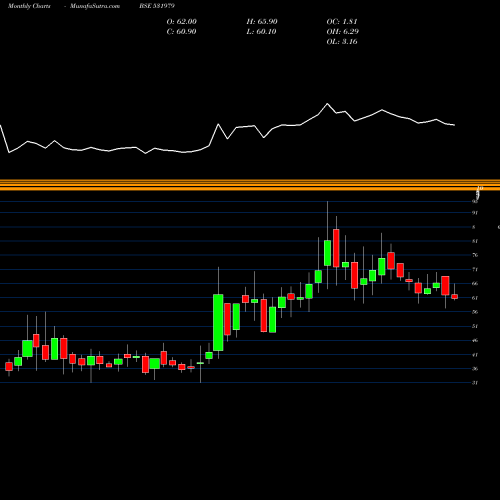
Task: Click the last red candle on the chart
Action: click(455, 296)
